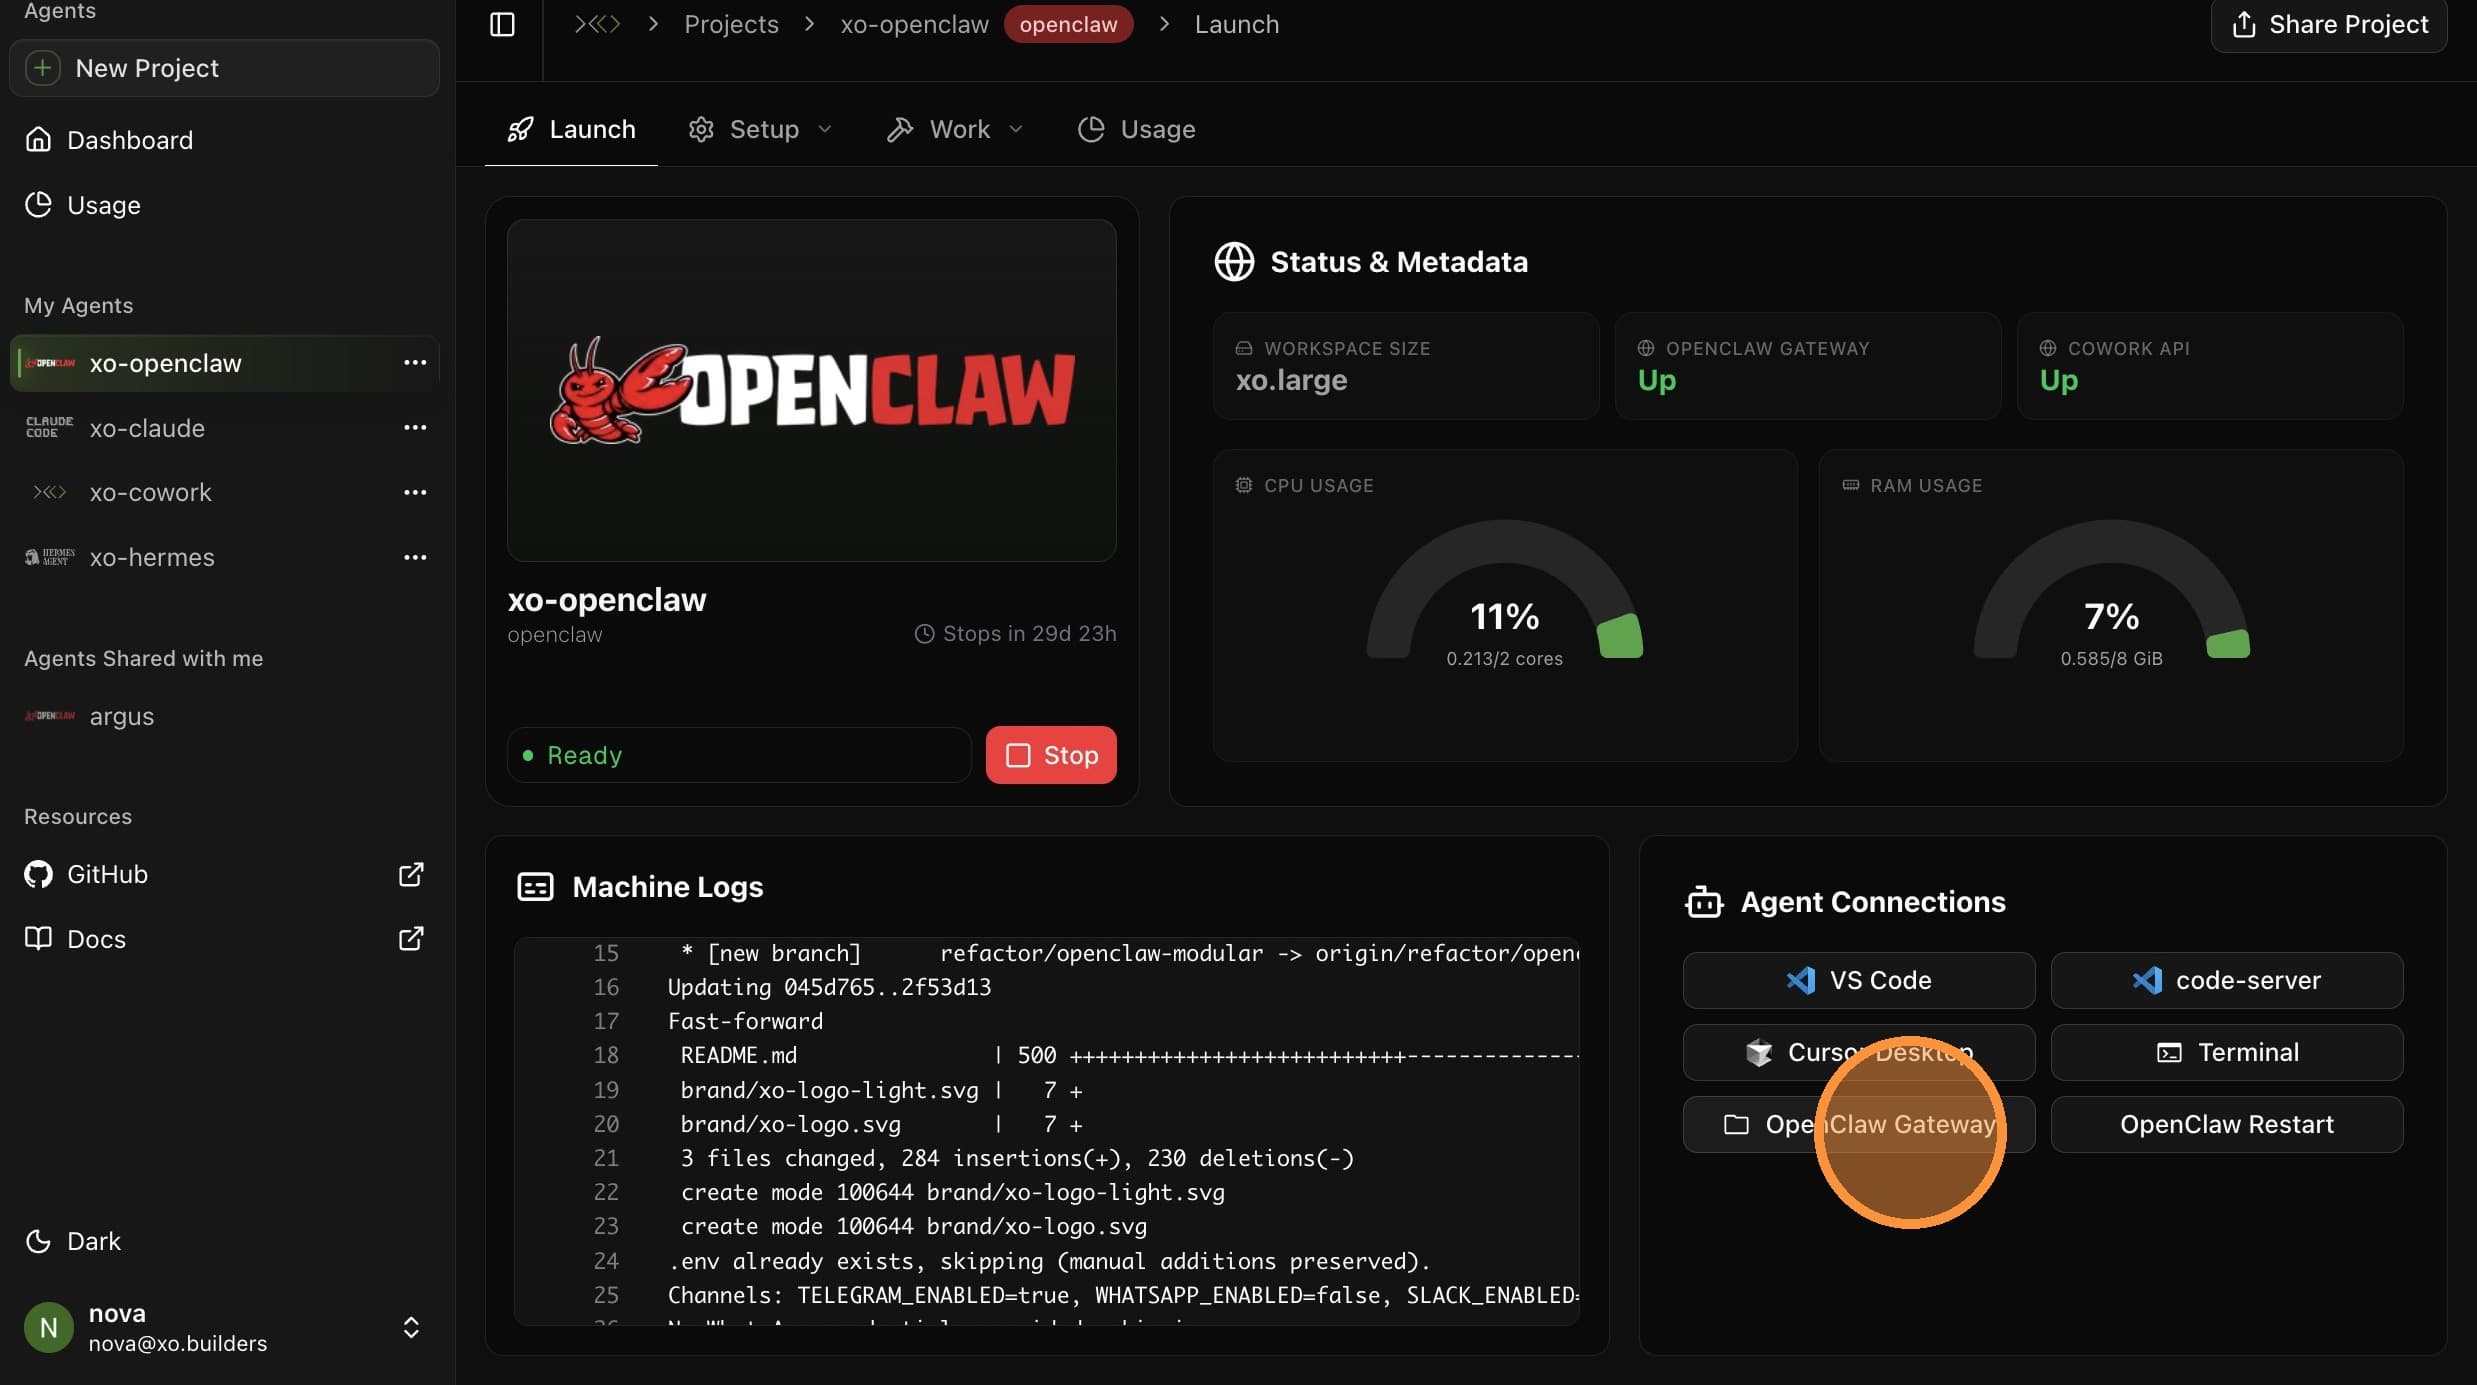Click the Docs book icon
The width and height of the screenshot is (2477, 1385).
coord(38,938)
